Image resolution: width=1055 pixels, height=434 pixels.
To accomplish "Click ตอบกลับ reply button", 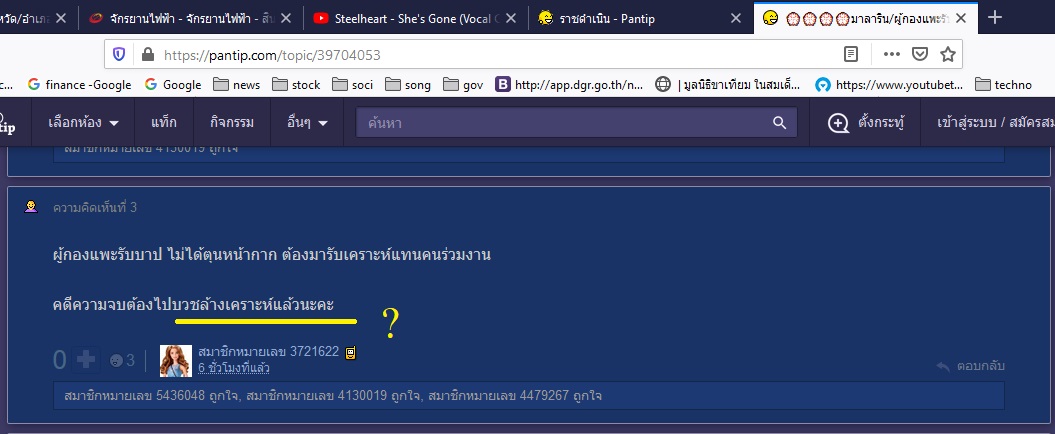I will point(970,365).
